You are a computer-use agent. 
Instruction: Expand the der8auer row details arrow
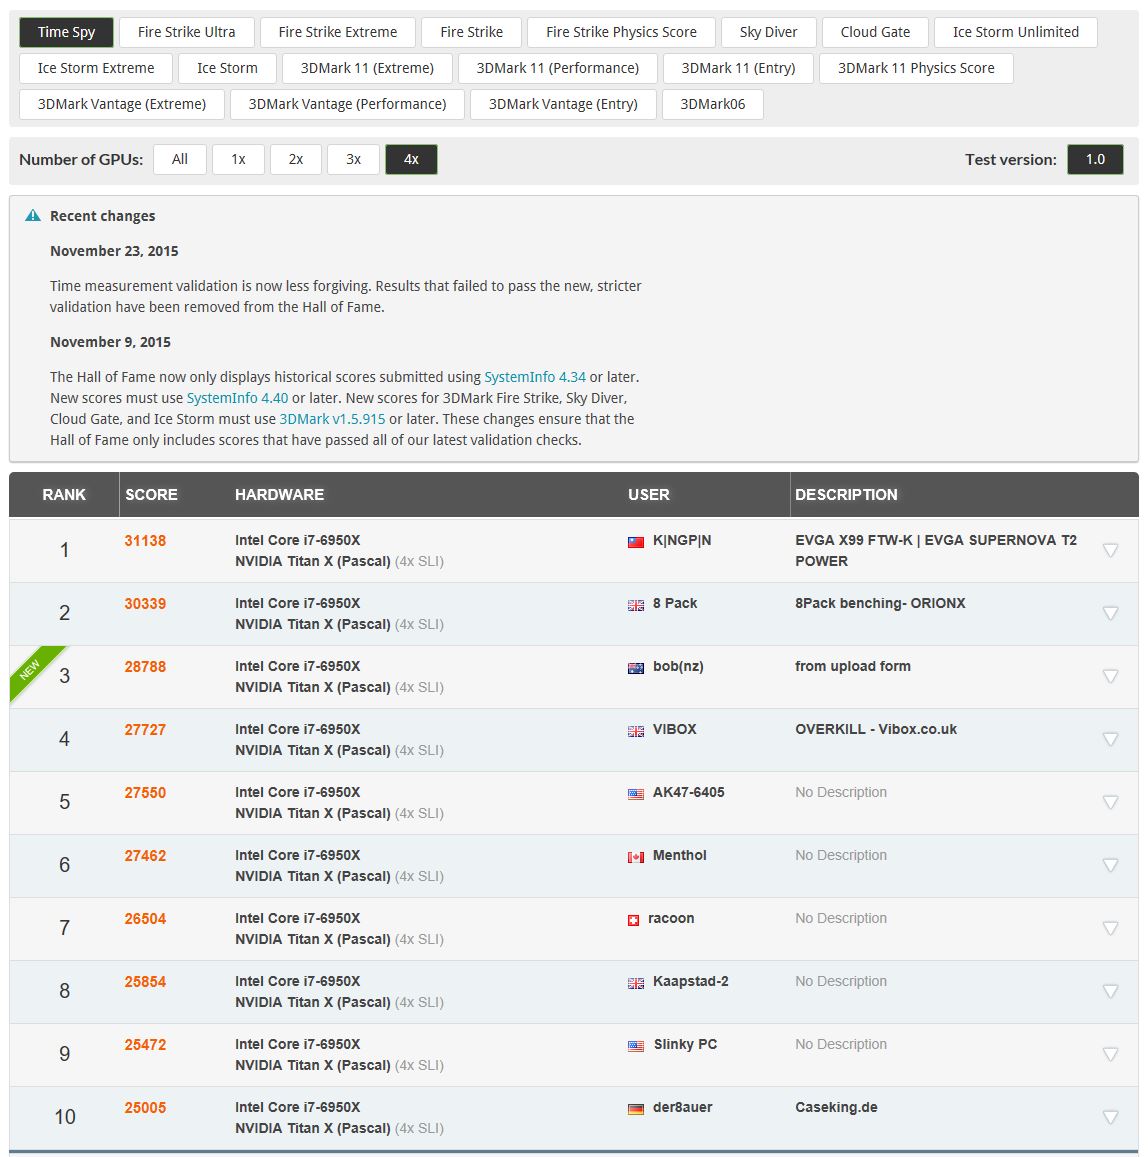coord(1110,1117)
